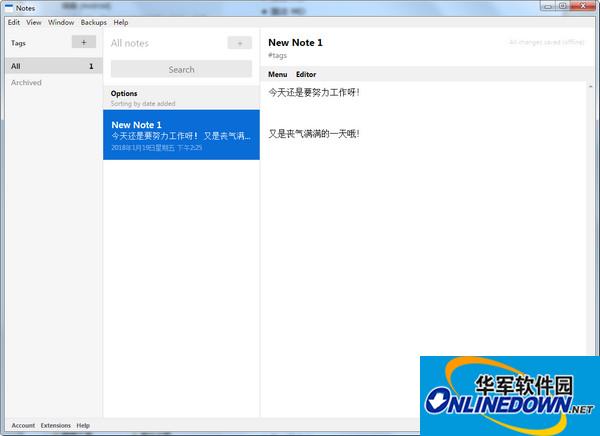The width and height of the screenshot is (600, 436).
Task: Click the 'All notes' heading
Action: tap(130, 43)
